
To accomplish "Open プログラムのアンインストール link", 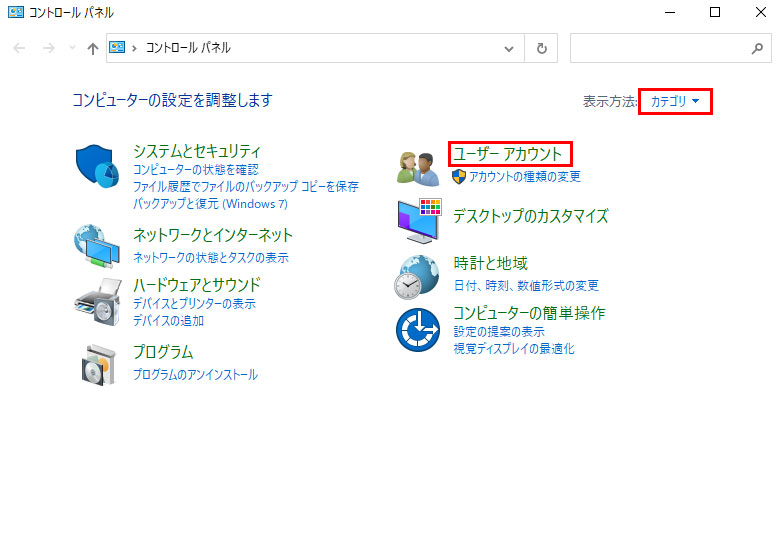I will [195, 375].
